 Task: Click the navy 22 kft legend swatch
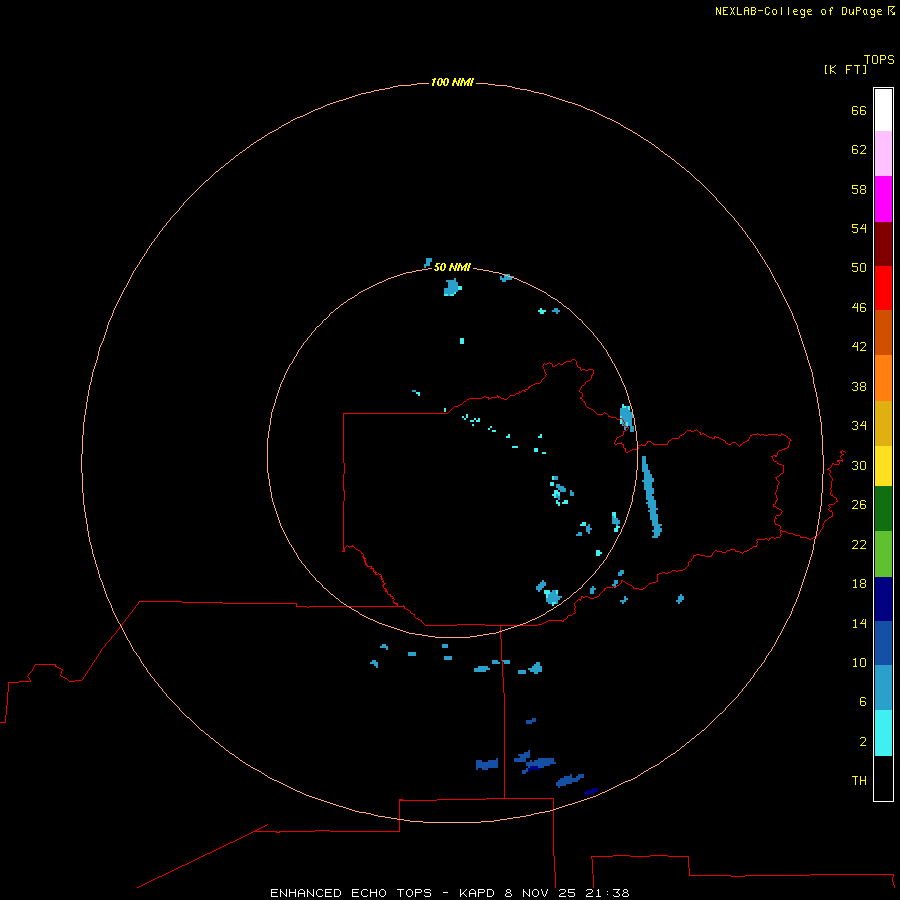[x=883, y=599]
